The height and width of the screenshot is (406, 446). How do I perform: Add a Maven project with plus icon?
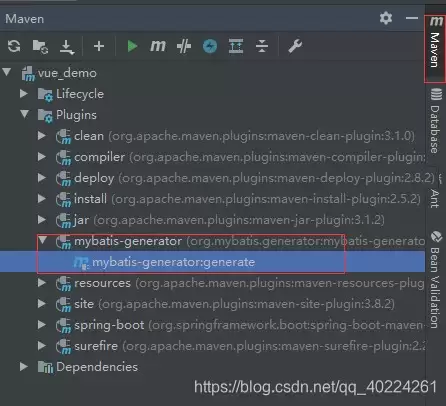pos(99,46)
